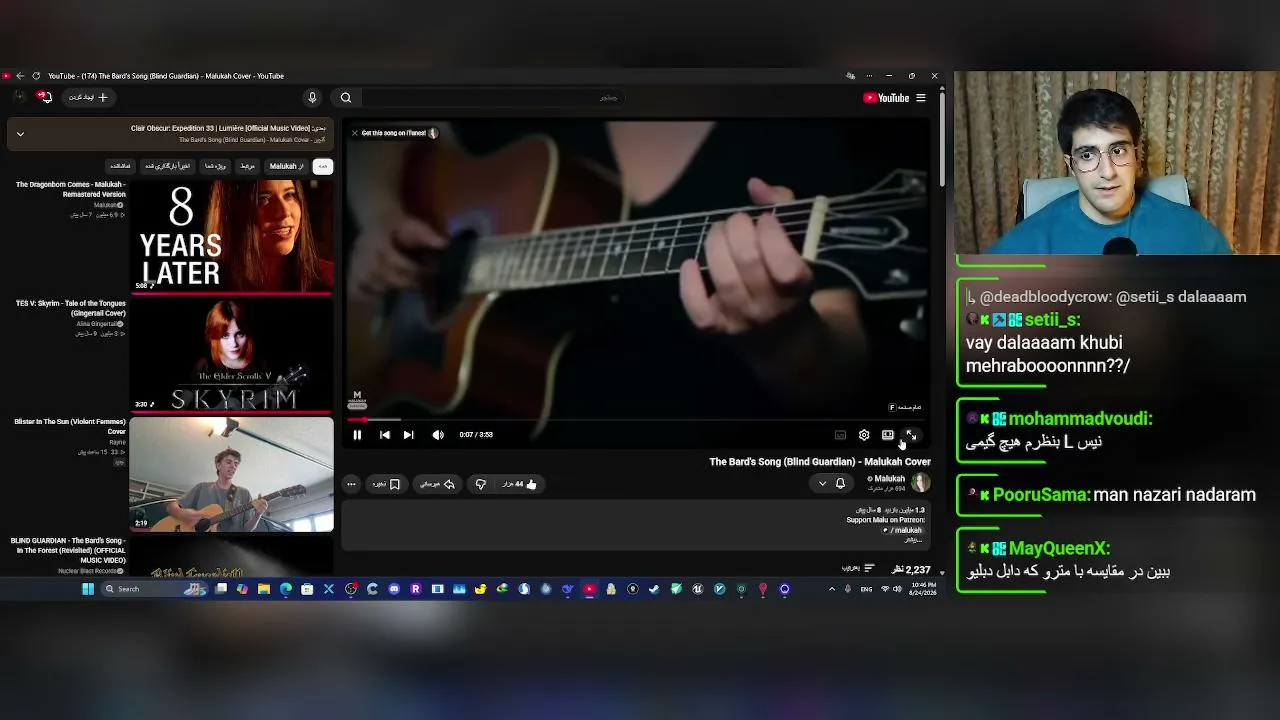Open Discord from taskbar

point(394,589)
